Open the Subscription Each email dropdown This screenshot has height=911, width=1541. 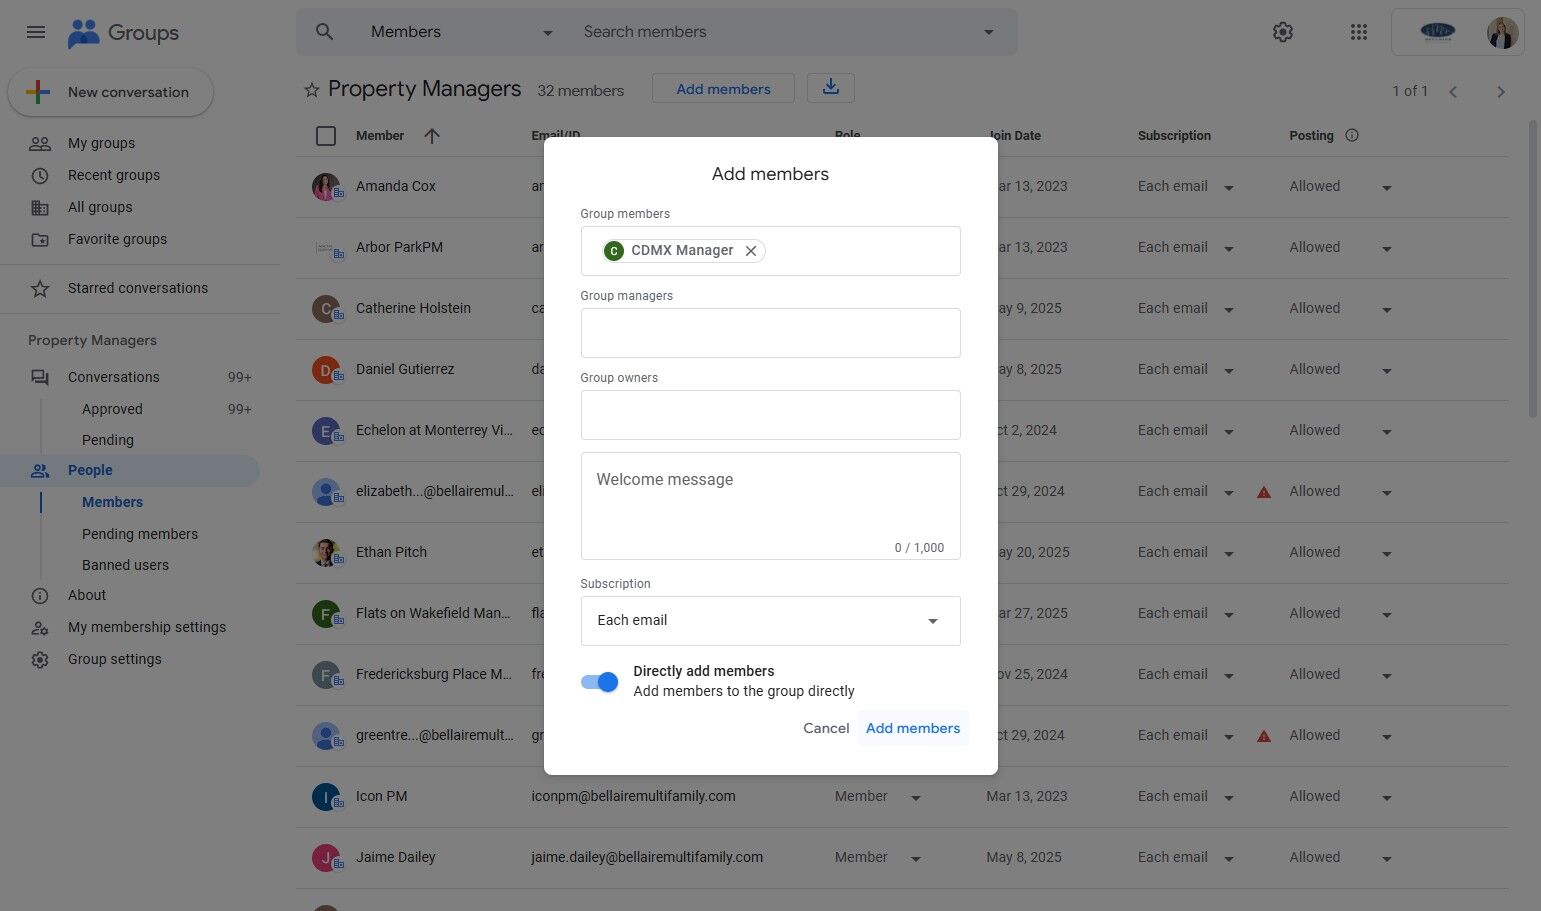pos(770,621)
